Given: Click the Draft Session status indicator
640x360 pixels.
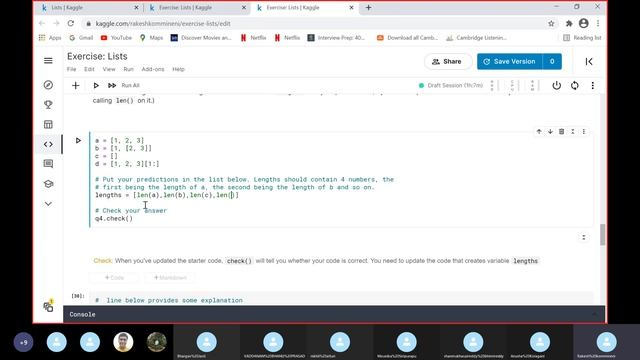Looking at the screenshot, I should (451, 85).
